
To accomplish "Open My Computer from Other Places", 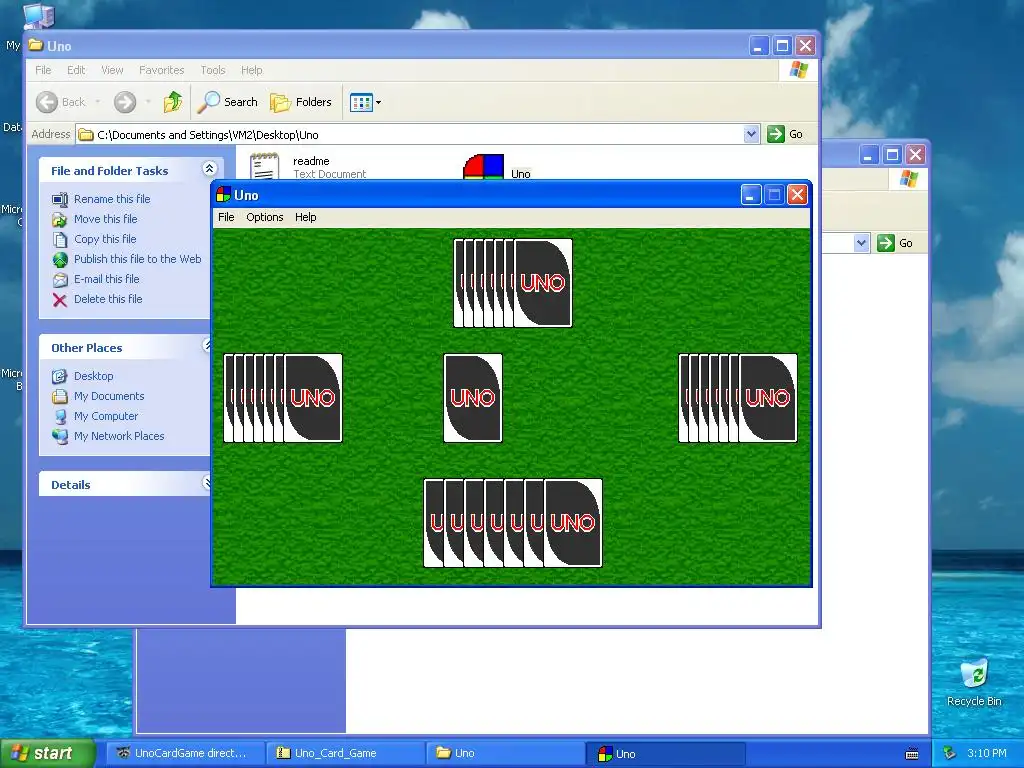I will (106, 416).
